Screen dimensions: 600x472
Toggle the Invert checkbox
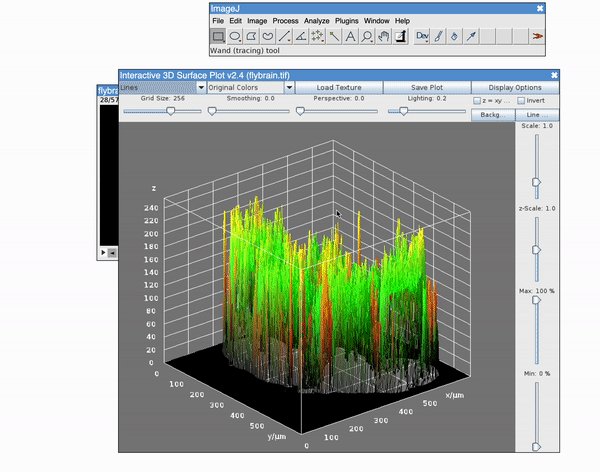pos(521,101)
